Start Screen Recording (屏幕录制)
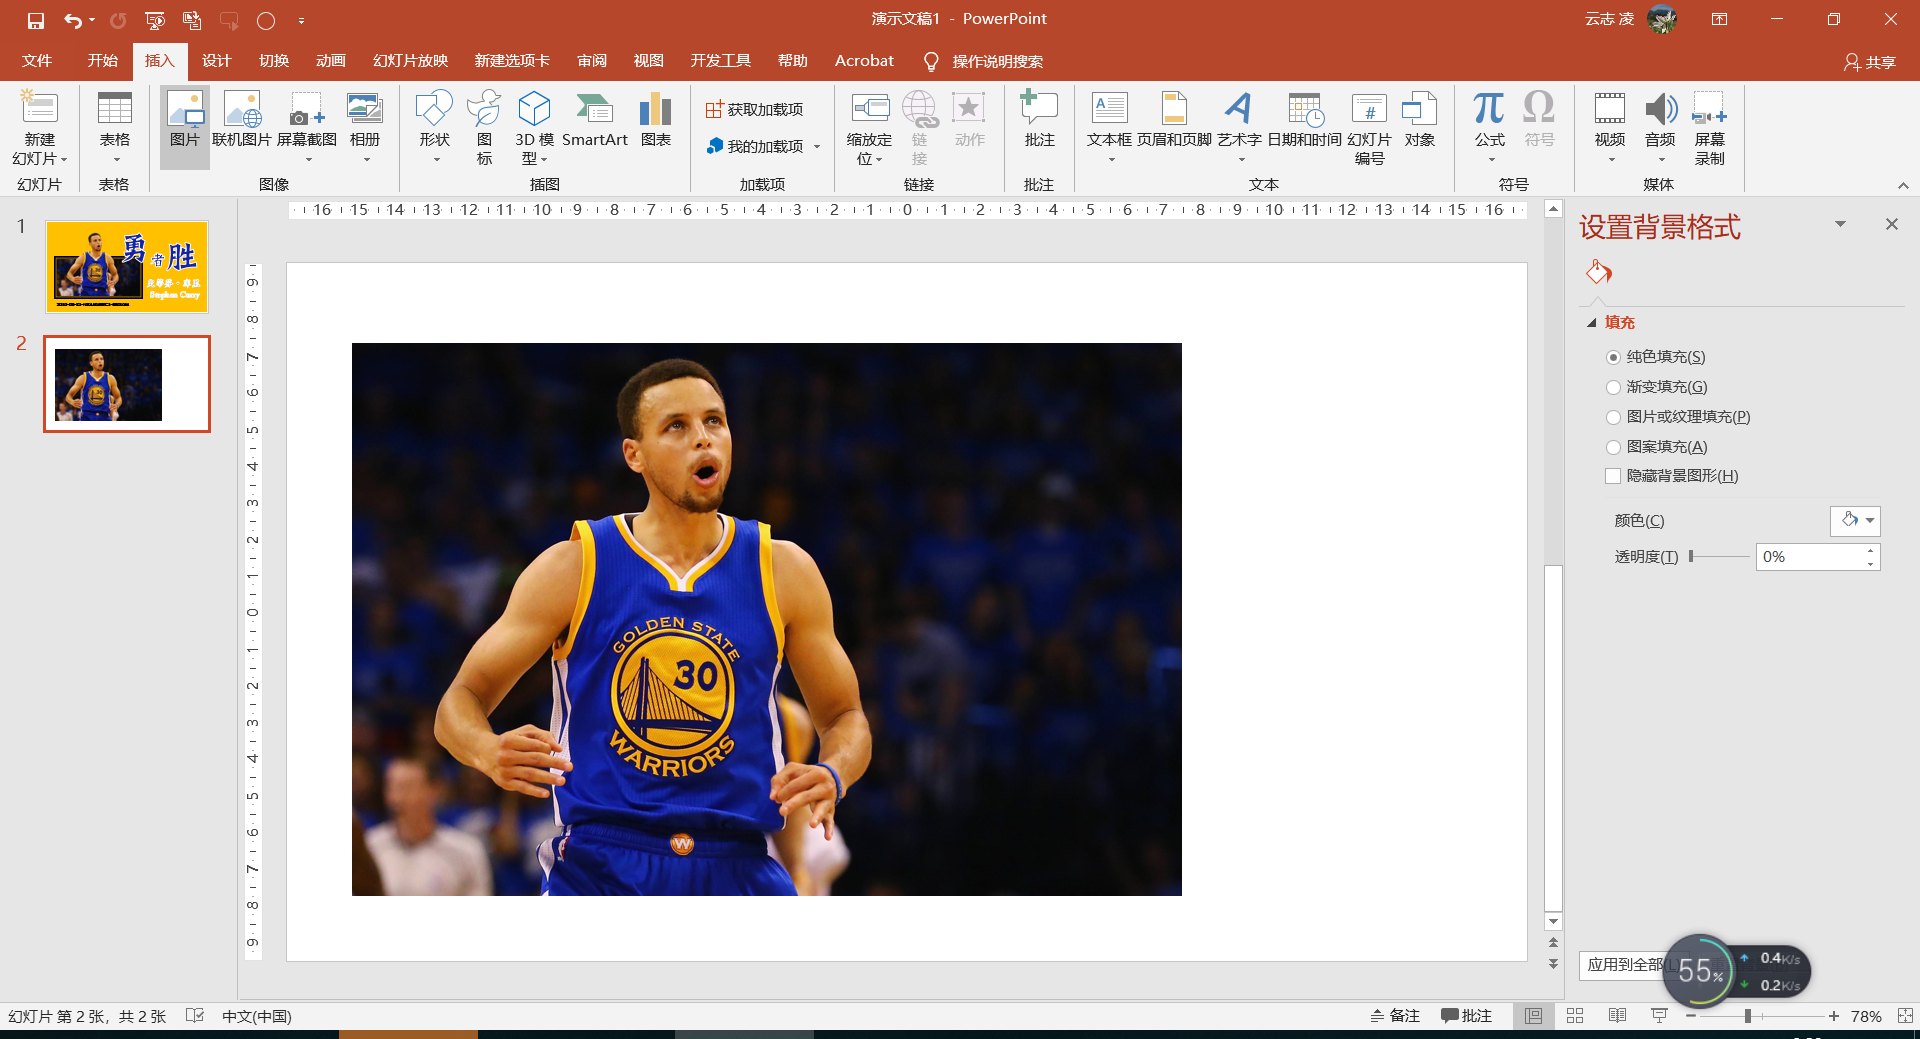The height and width of the screenshot is (1039, 1920). click(x=1710, y=129)
